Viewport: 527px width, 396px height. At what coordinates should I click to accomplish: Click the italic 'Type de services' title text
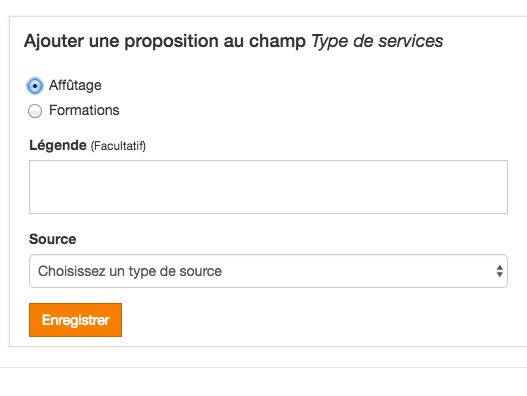377,41
